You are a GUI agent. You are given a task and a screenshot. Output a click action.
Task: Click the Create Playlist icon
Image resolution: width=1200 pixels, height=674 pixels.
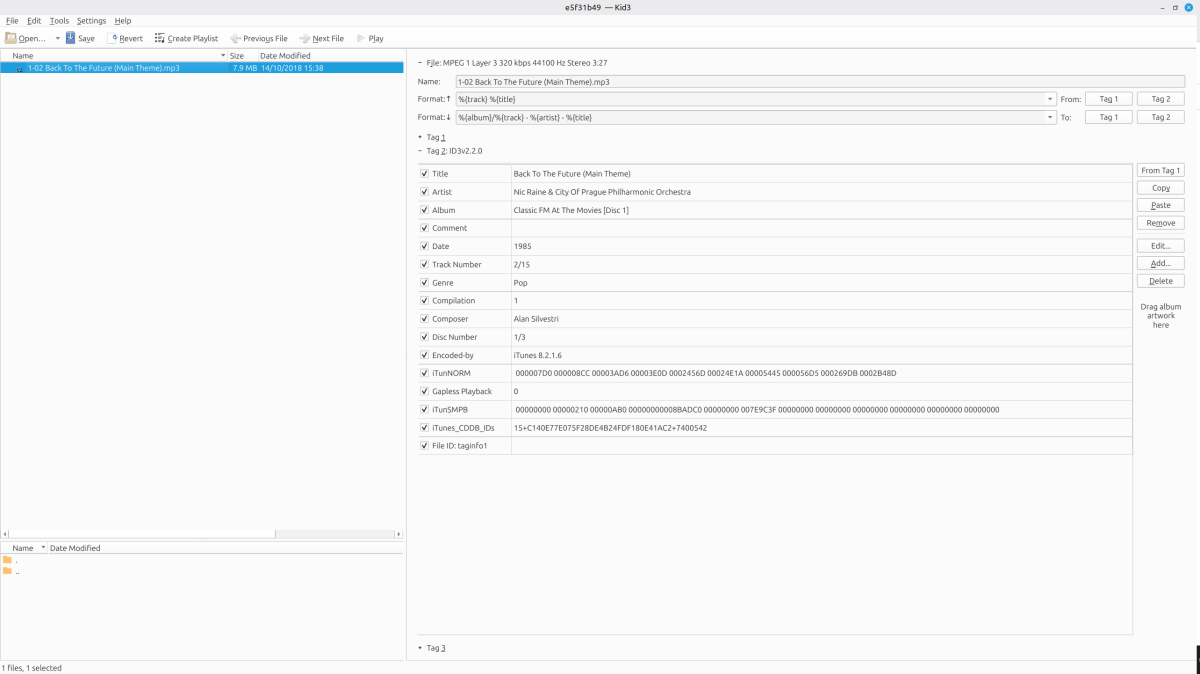(160, 38)
